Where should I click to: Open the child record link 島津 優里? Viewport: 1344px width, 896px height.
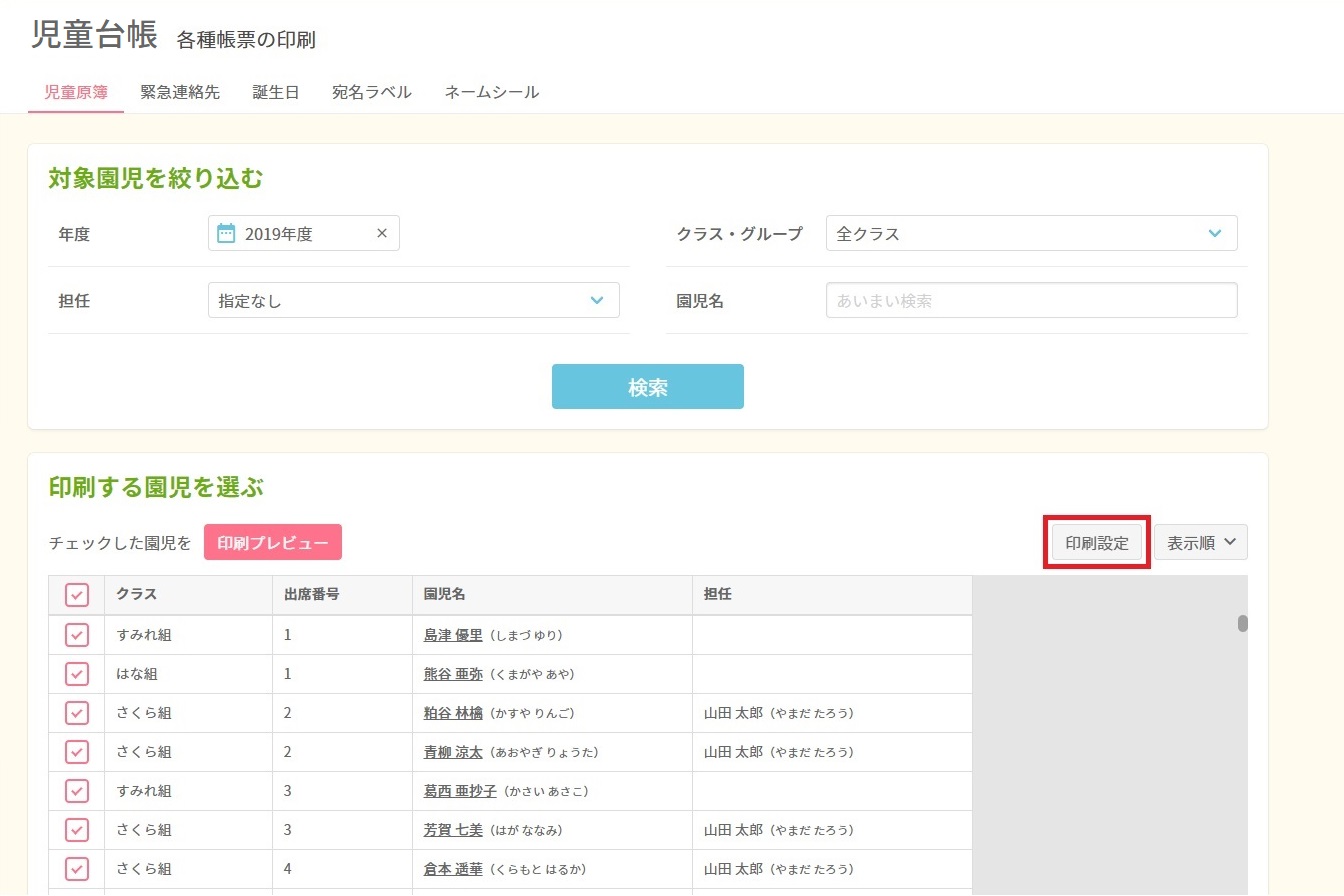click(453, 635)
